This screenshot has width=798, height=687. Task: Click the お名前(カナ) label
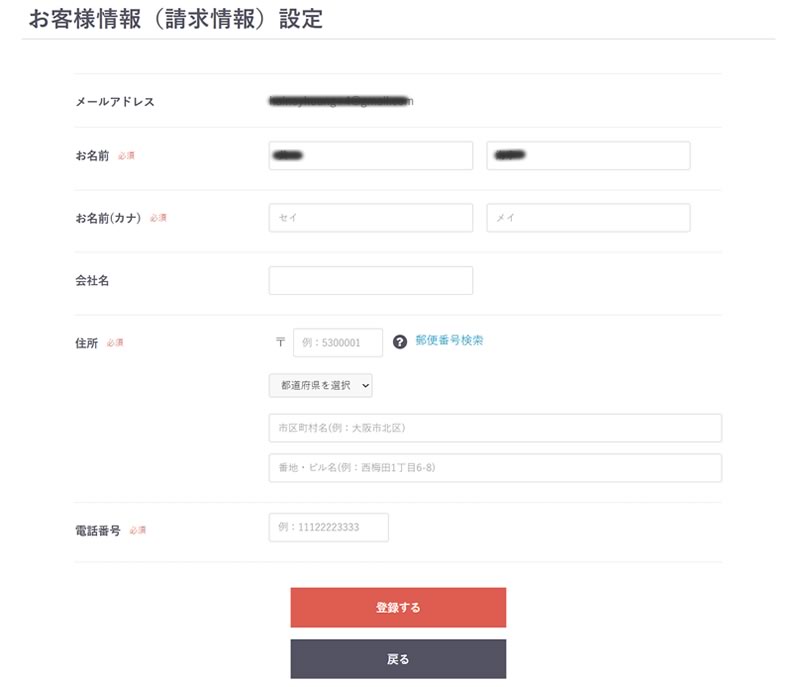[109, 218]
